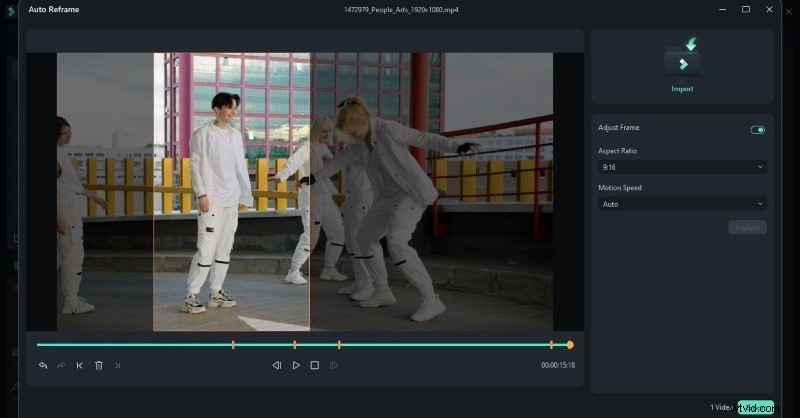Open the Aspect Ratio 9:16 dropdown
Viewport: 800px width, 418px height.
click(682, 167)
